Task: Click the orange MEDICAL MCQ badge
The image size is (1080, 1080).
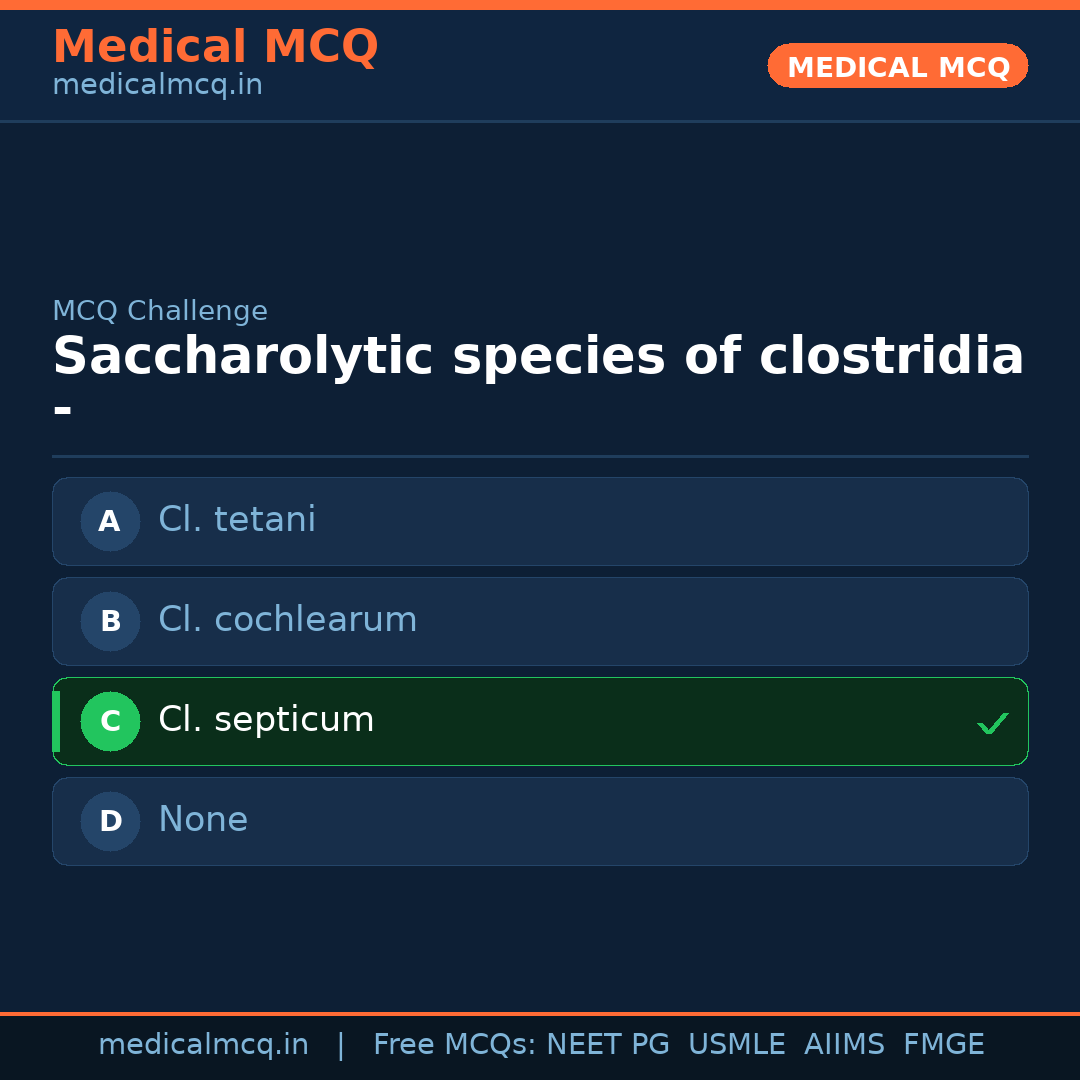Action: pyautogui.click(x=897, y=66)
